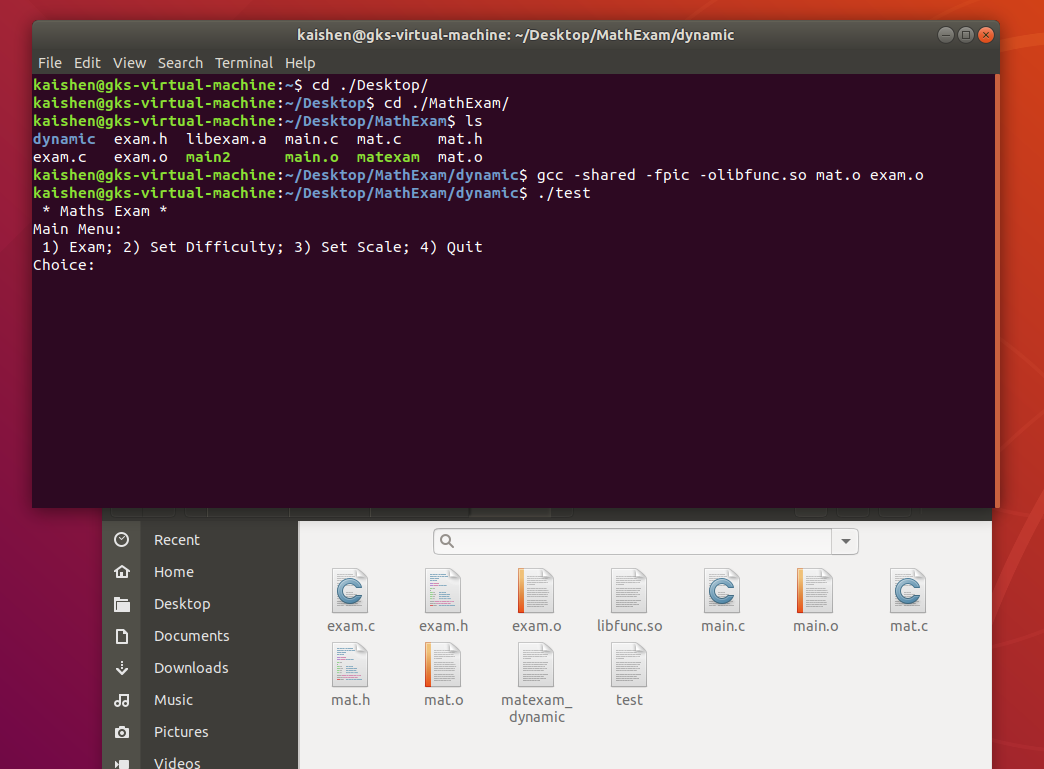Select the matexam_dynamic file icon
The width and height of the screenshot is (1044, 769).
point(536,665)
